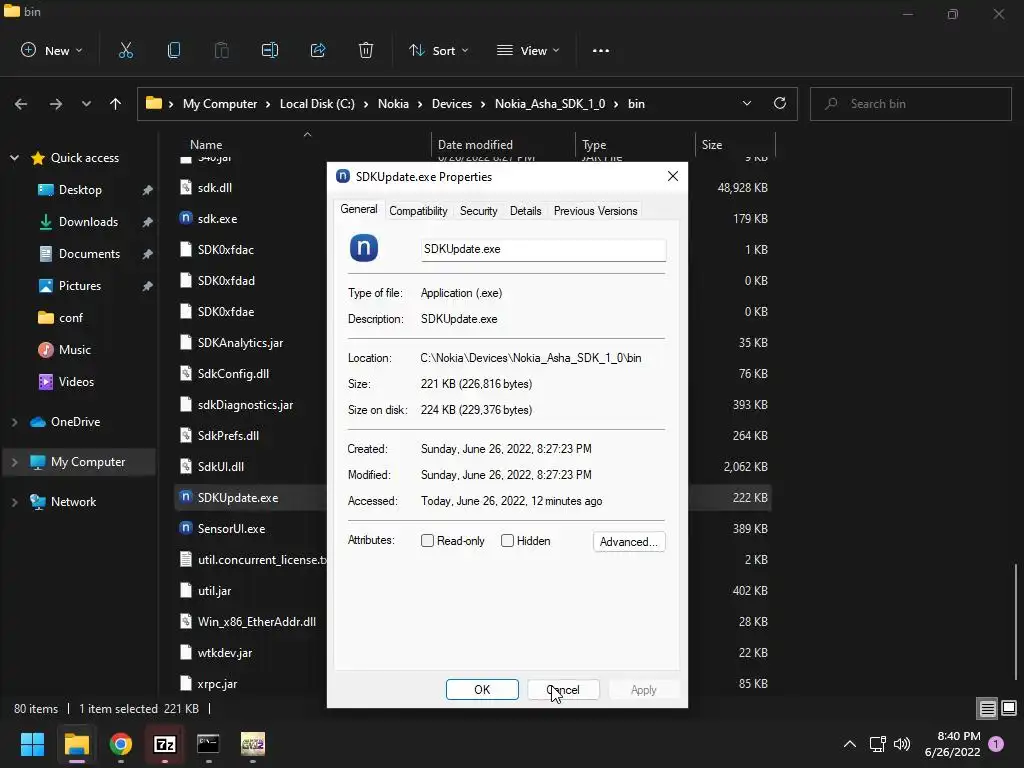The width and height of the screenshot is (1024, 768).
Task: Click OK in Properties dialog
Action: pyautogui.click(x=482, y=690)
